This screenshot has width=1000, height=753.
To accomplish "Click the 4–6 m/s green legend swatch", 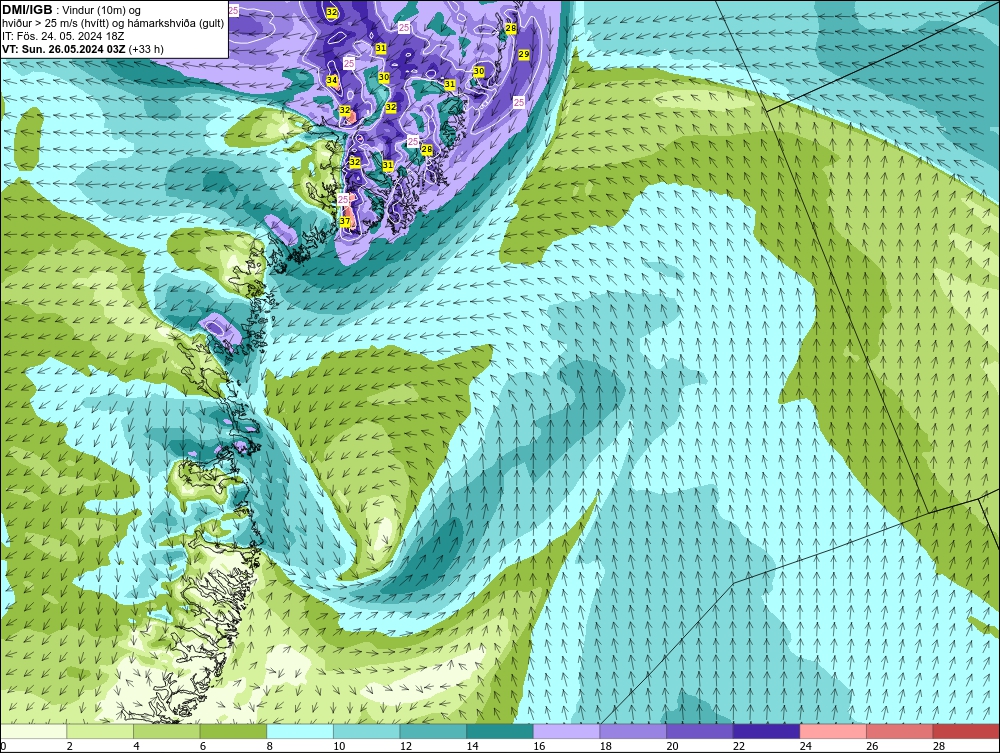I will [166, 731].
